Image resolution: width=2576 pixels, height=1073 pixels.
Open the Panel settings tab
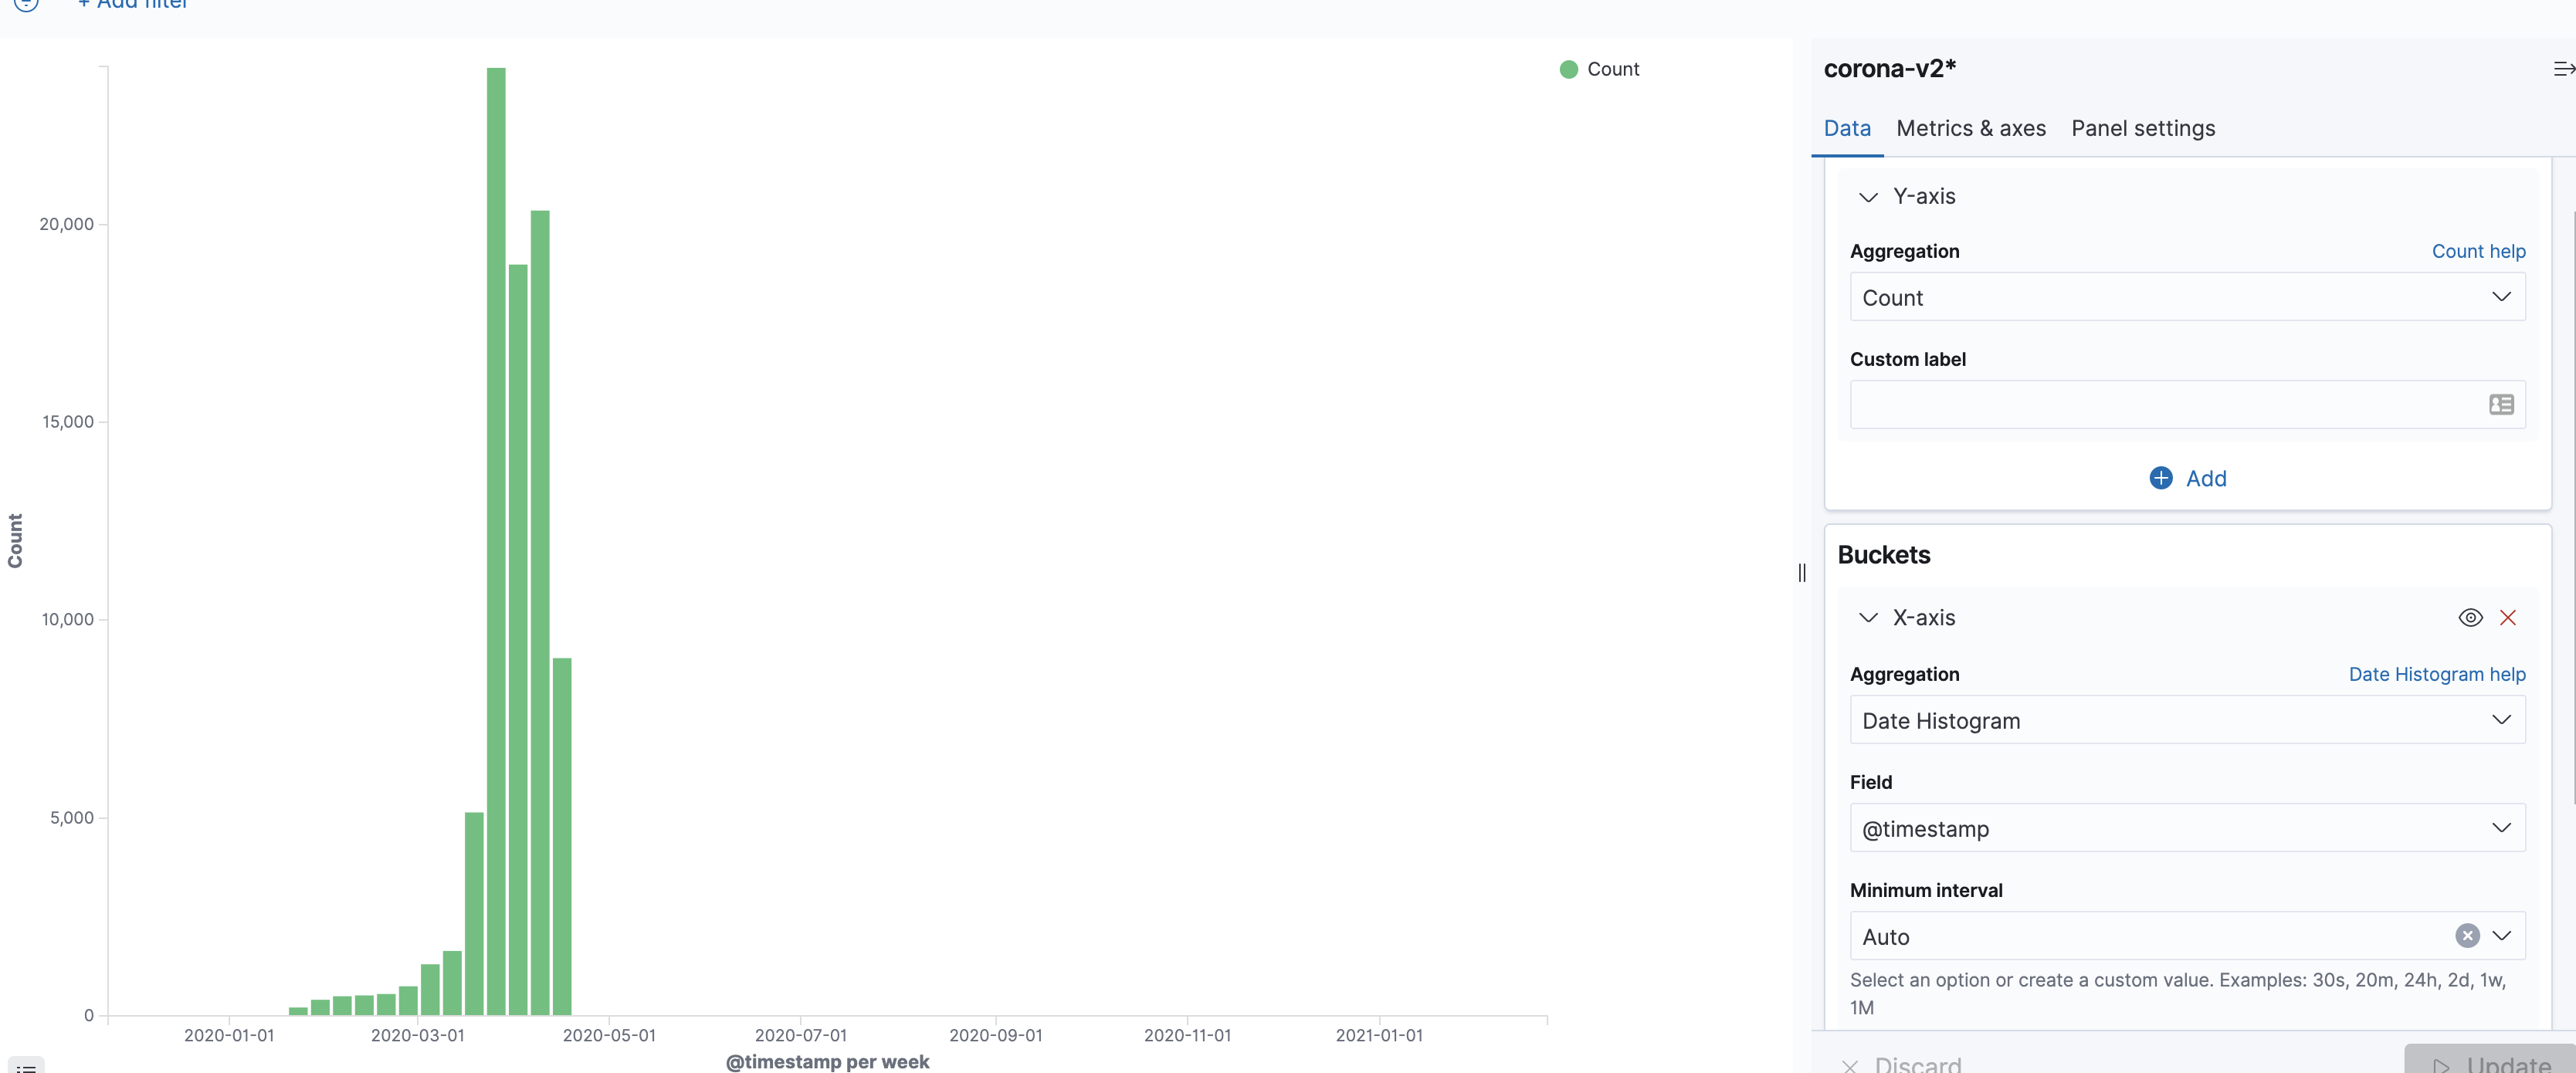pyautogui.click(x=2142, y=128)
